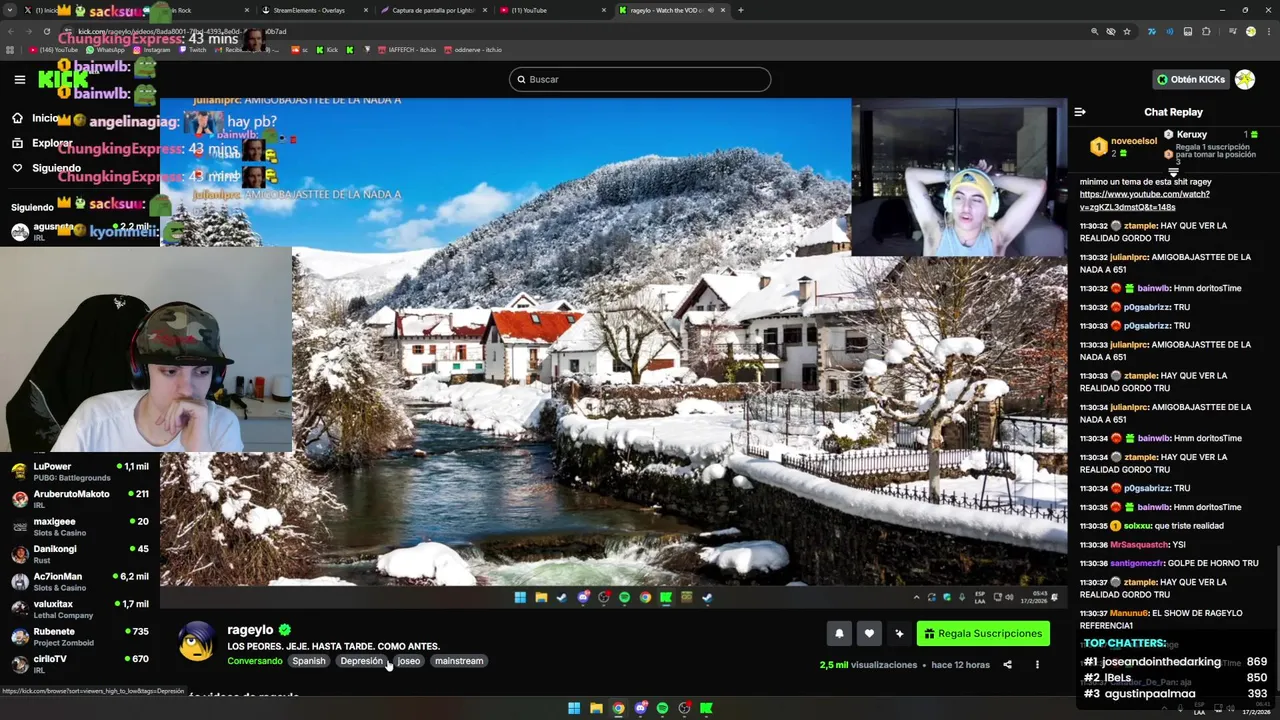
Task: Switch to the (11) YouTube tab
Action: (x=552, y=10)
